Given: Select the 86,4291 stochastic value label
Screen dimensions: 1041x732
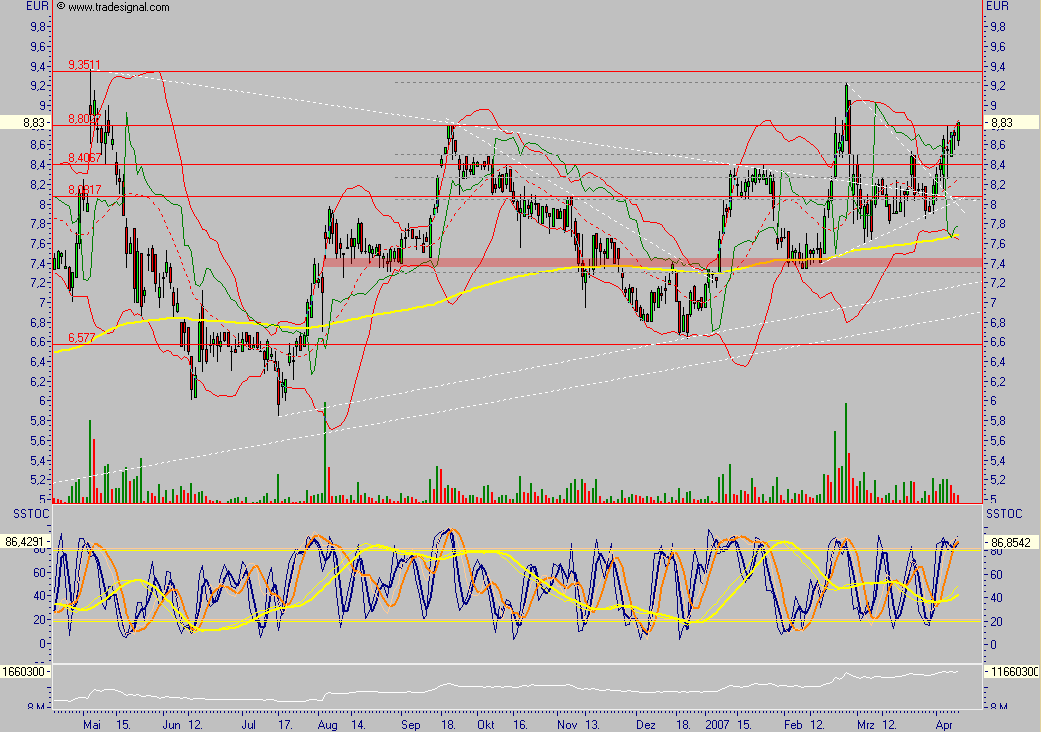Looking at the screenshot, I should (x=27, y=542).
